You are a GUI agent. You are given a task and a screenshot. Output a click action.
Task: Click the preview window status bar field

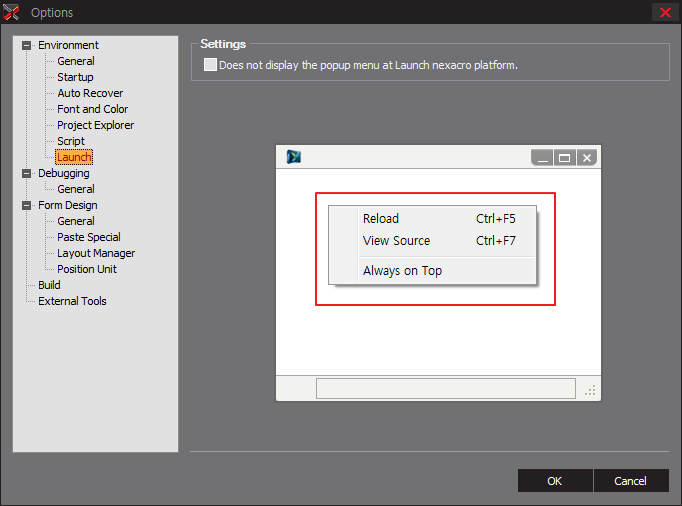click(x=445, y=389)
